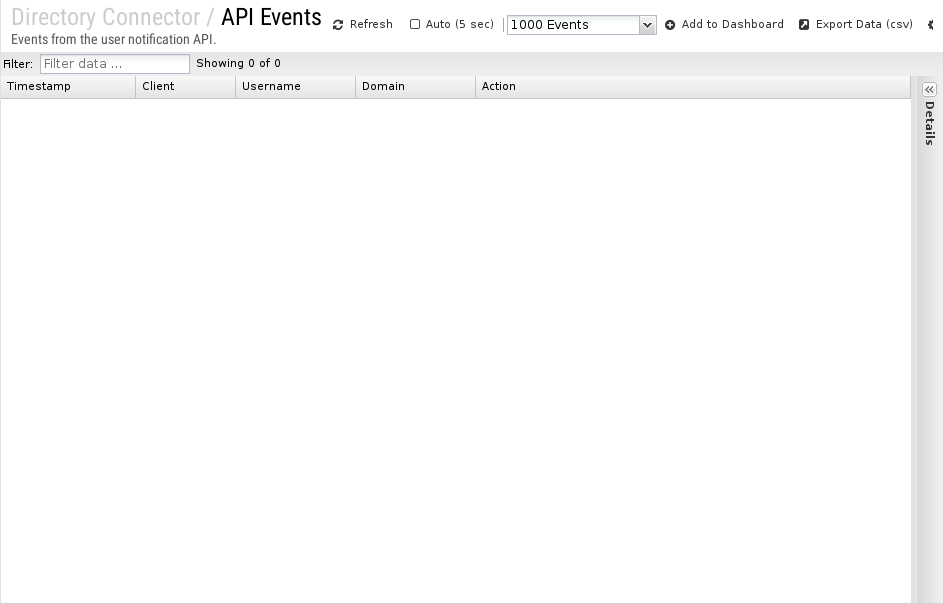Click the Add to Dashboard text
Viewport: 944px width, 604px height.
(732, 24)
